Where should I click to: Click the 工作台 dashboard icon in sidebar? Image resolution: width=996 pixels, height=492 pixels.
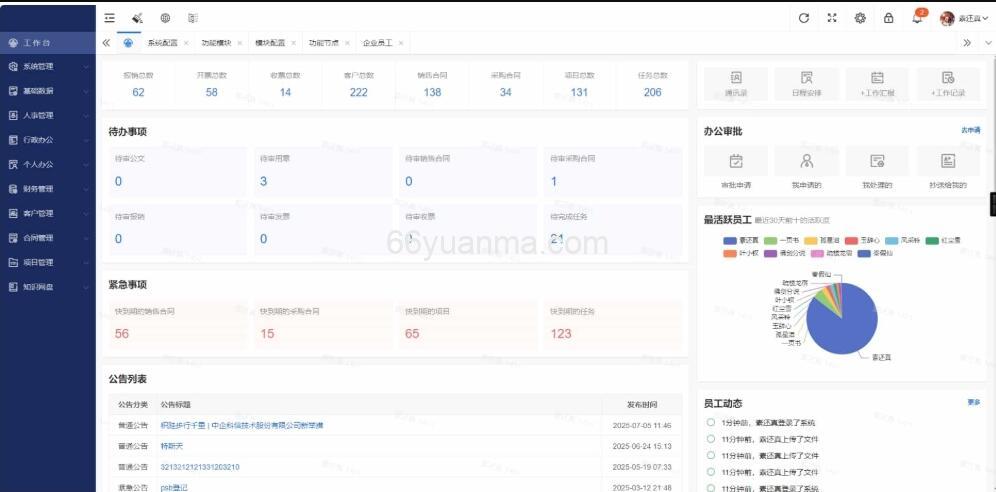pos(13,43)
